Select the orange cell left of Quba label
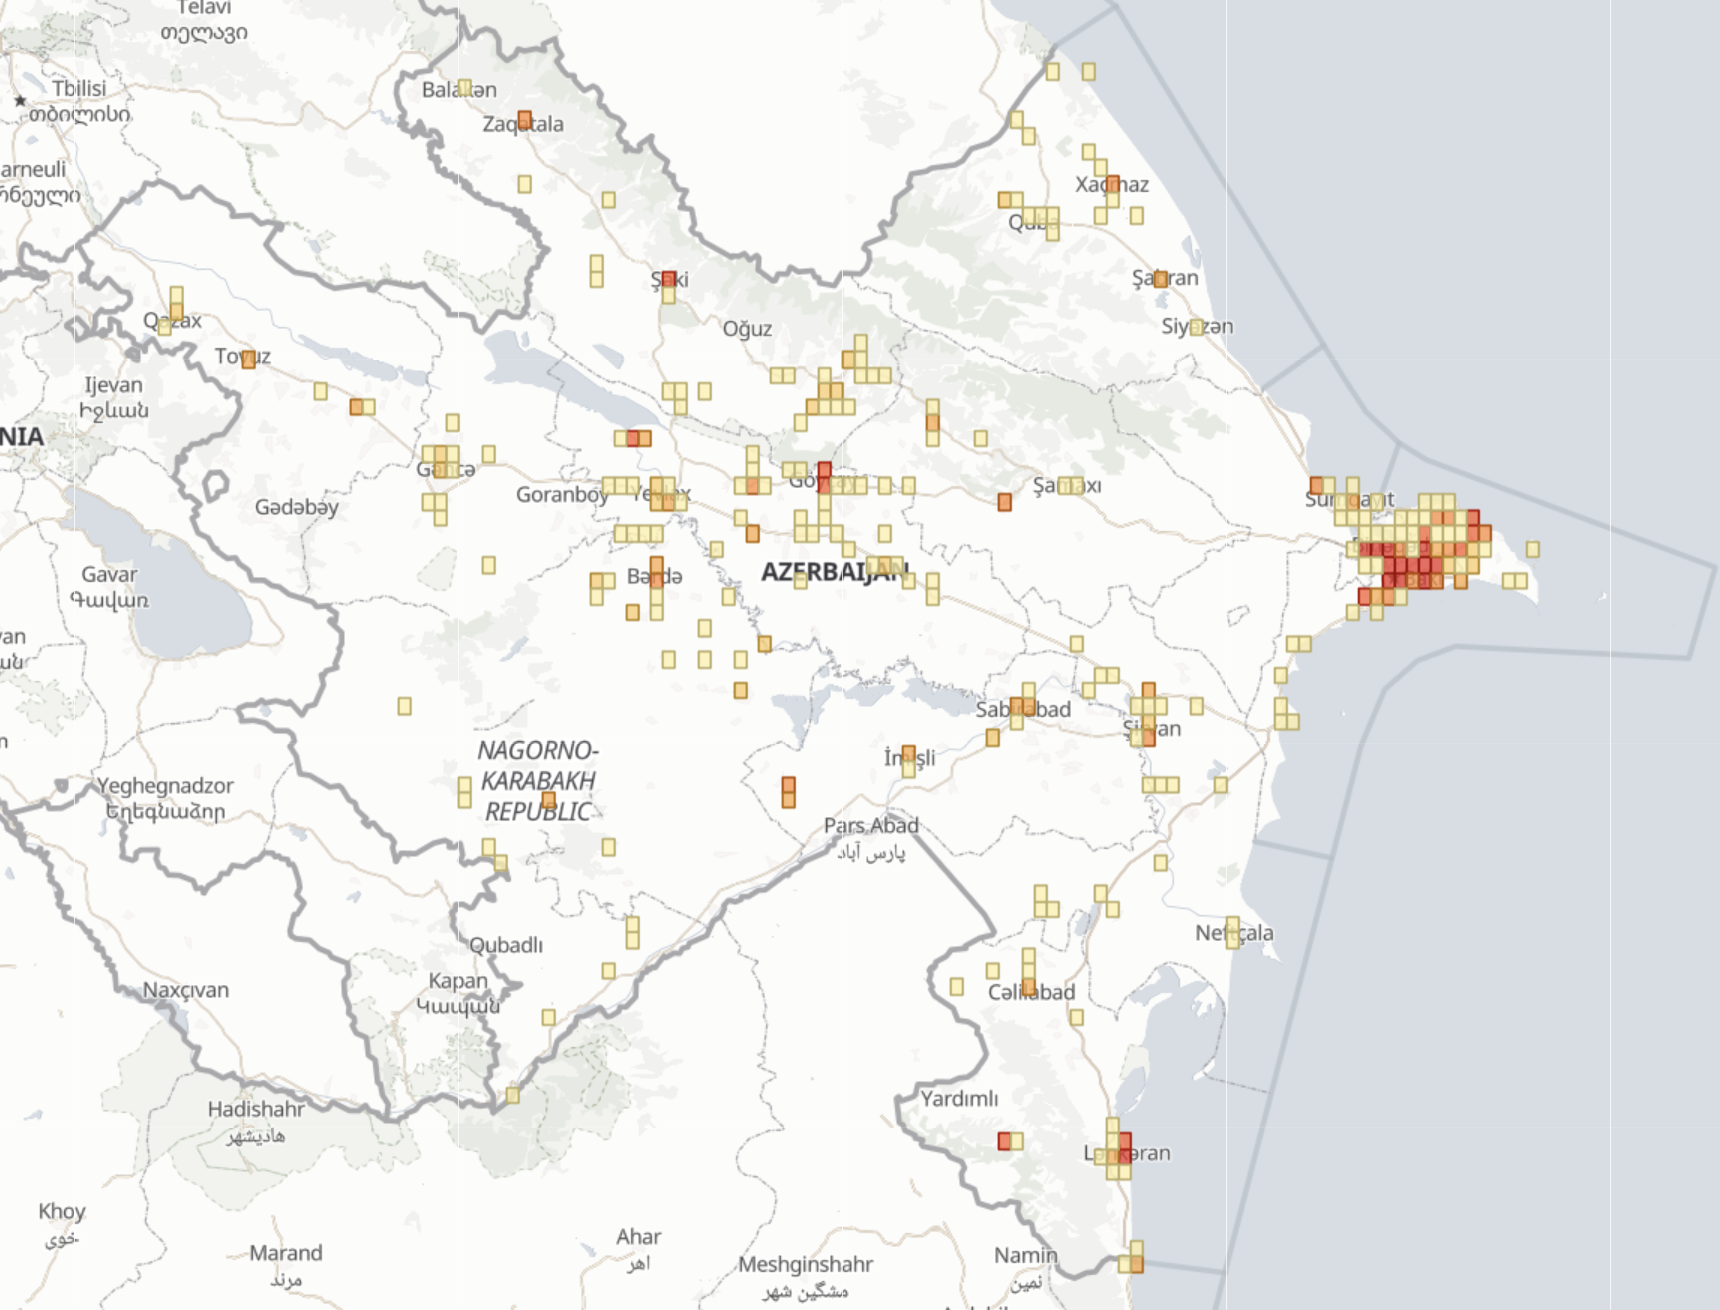This screenshot has width=1720, height=1310. coord(1004,199)
